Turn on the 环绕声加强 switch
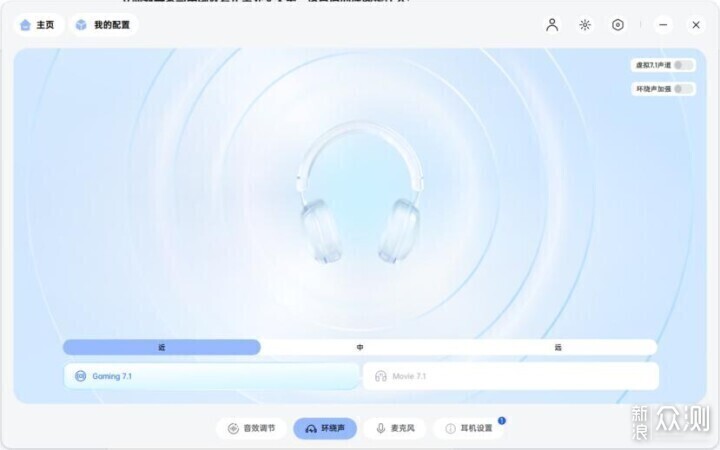The height and width of the screenshot is (450, 720). [x=683, y=89]
